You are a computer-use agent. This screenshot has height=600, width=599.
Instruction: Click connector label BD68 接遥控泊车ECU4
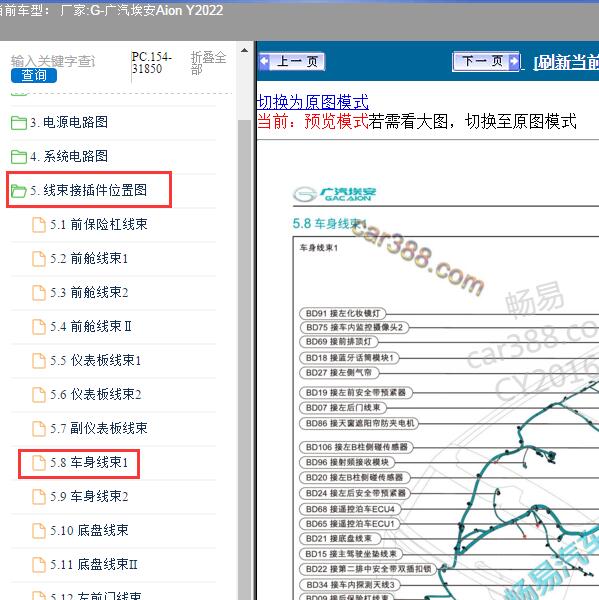pos(350,509)
